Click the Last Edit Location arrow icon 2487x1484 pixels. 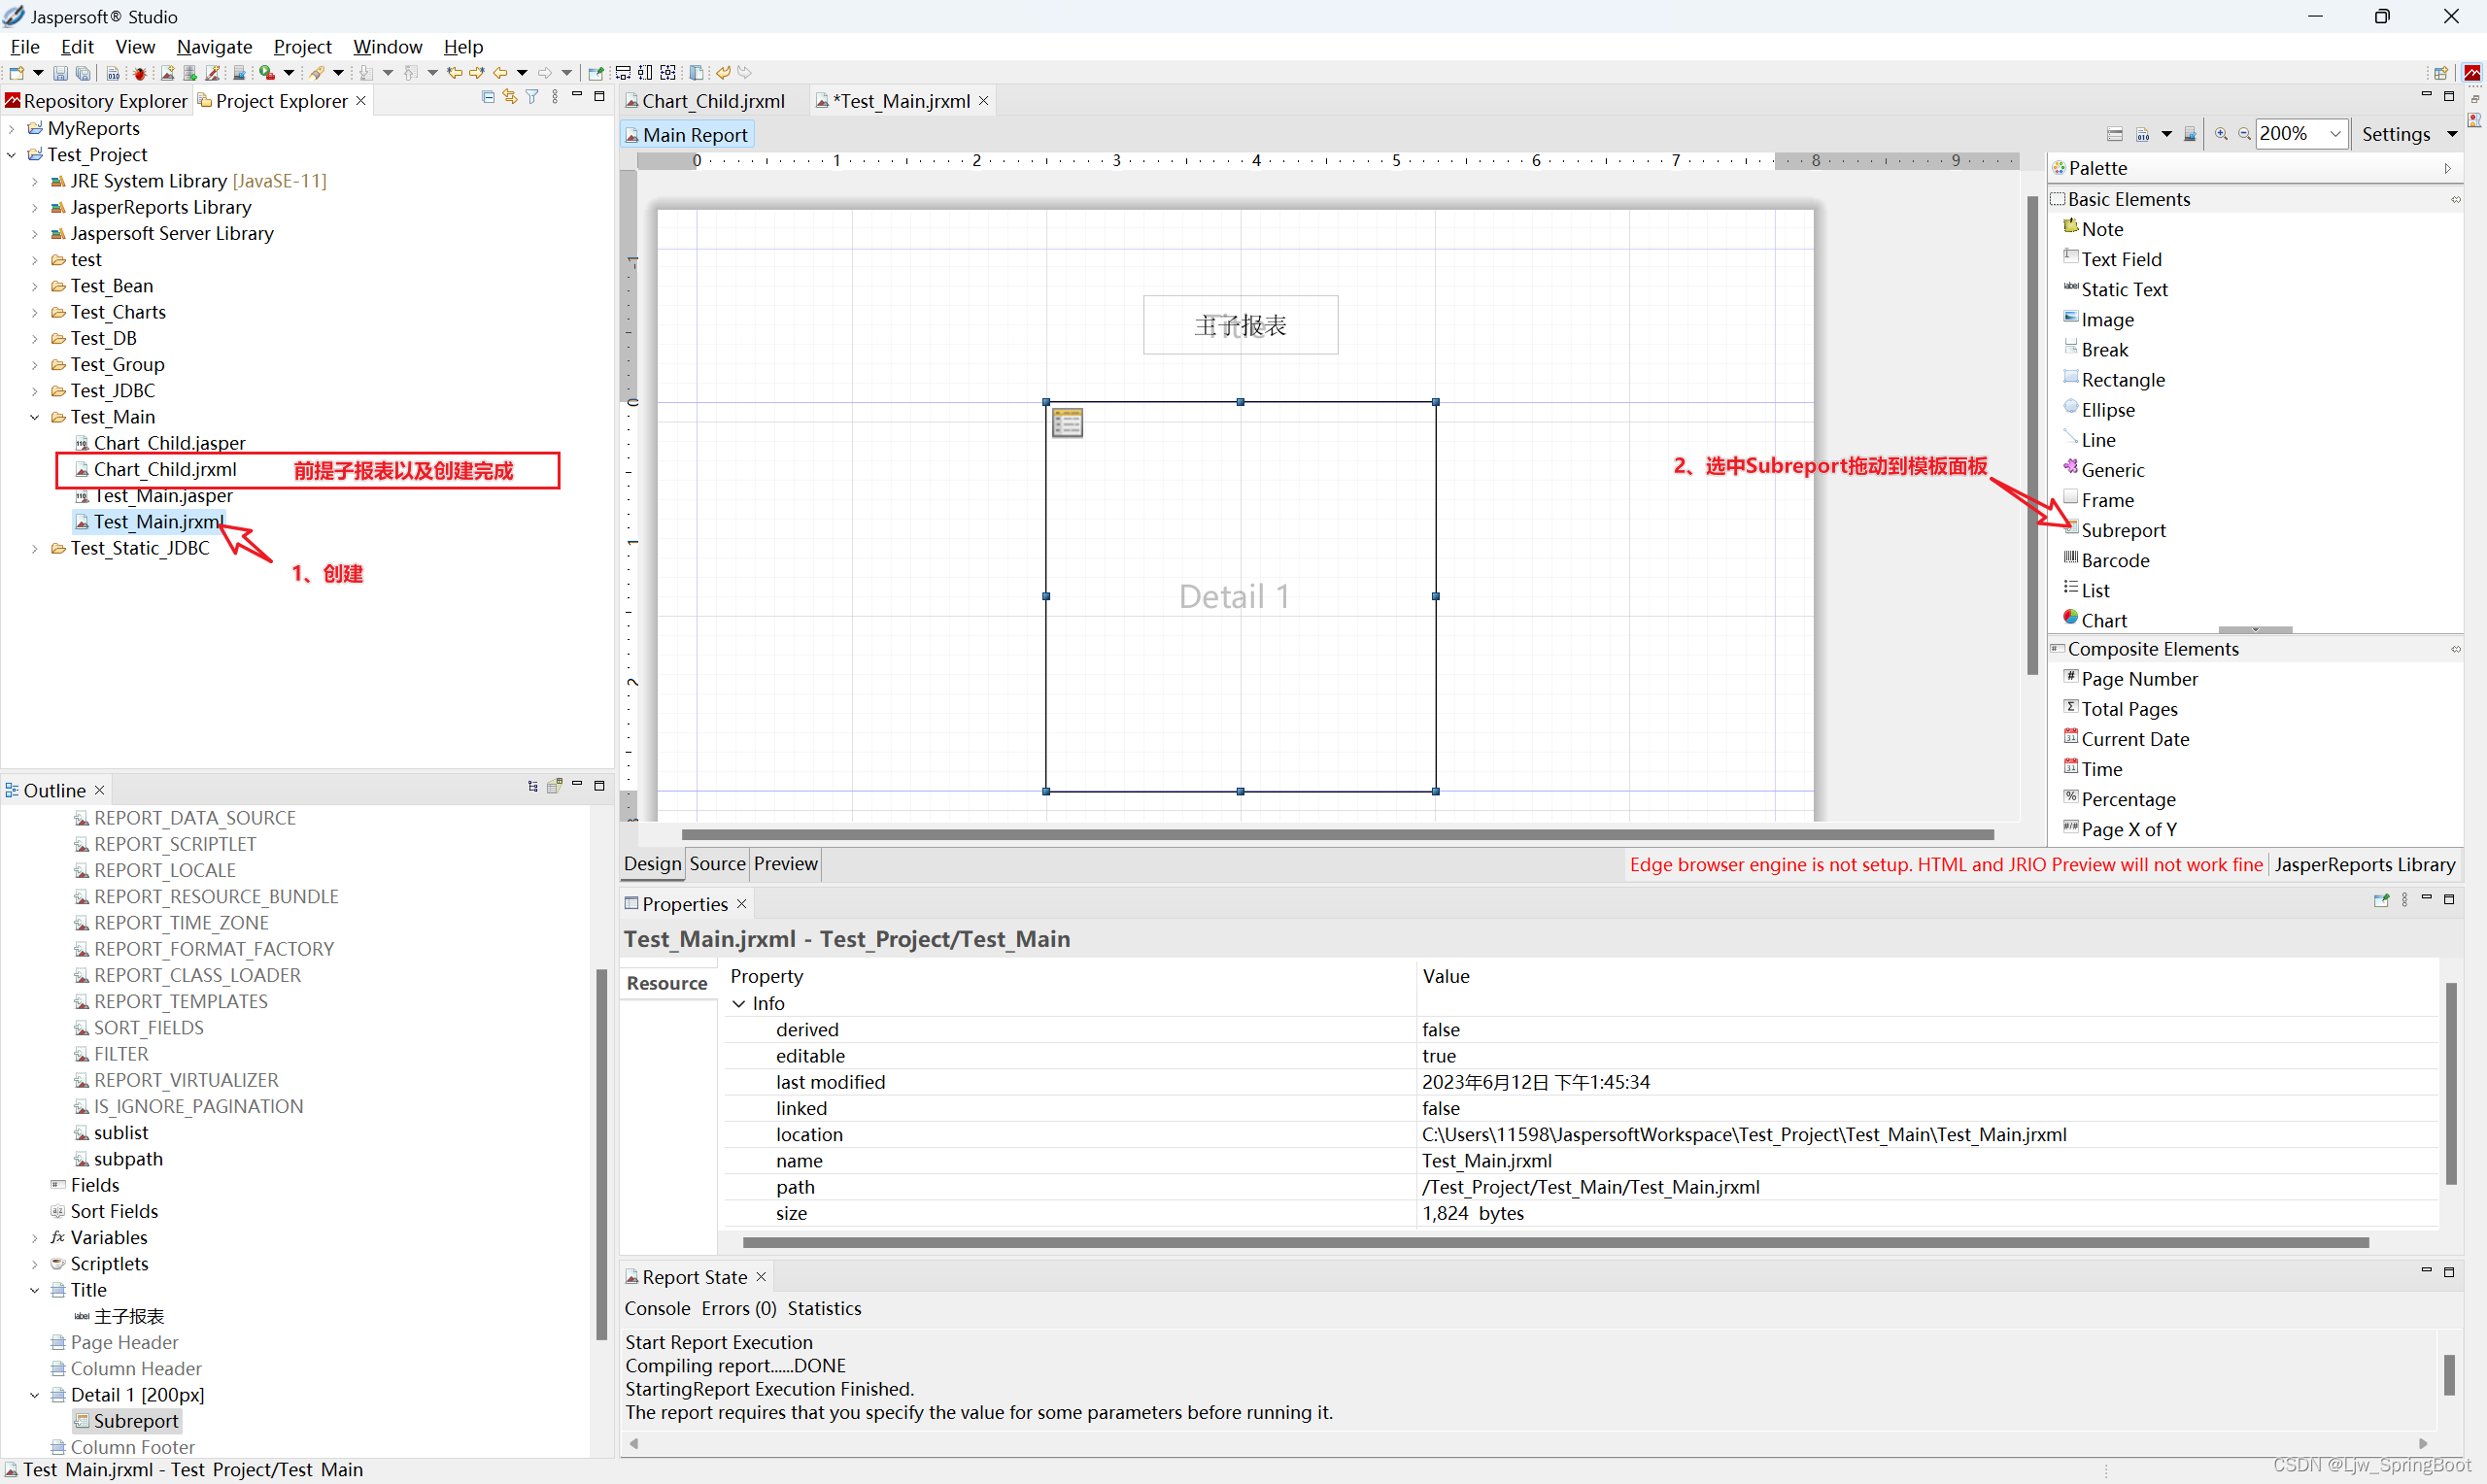point(454,73)
